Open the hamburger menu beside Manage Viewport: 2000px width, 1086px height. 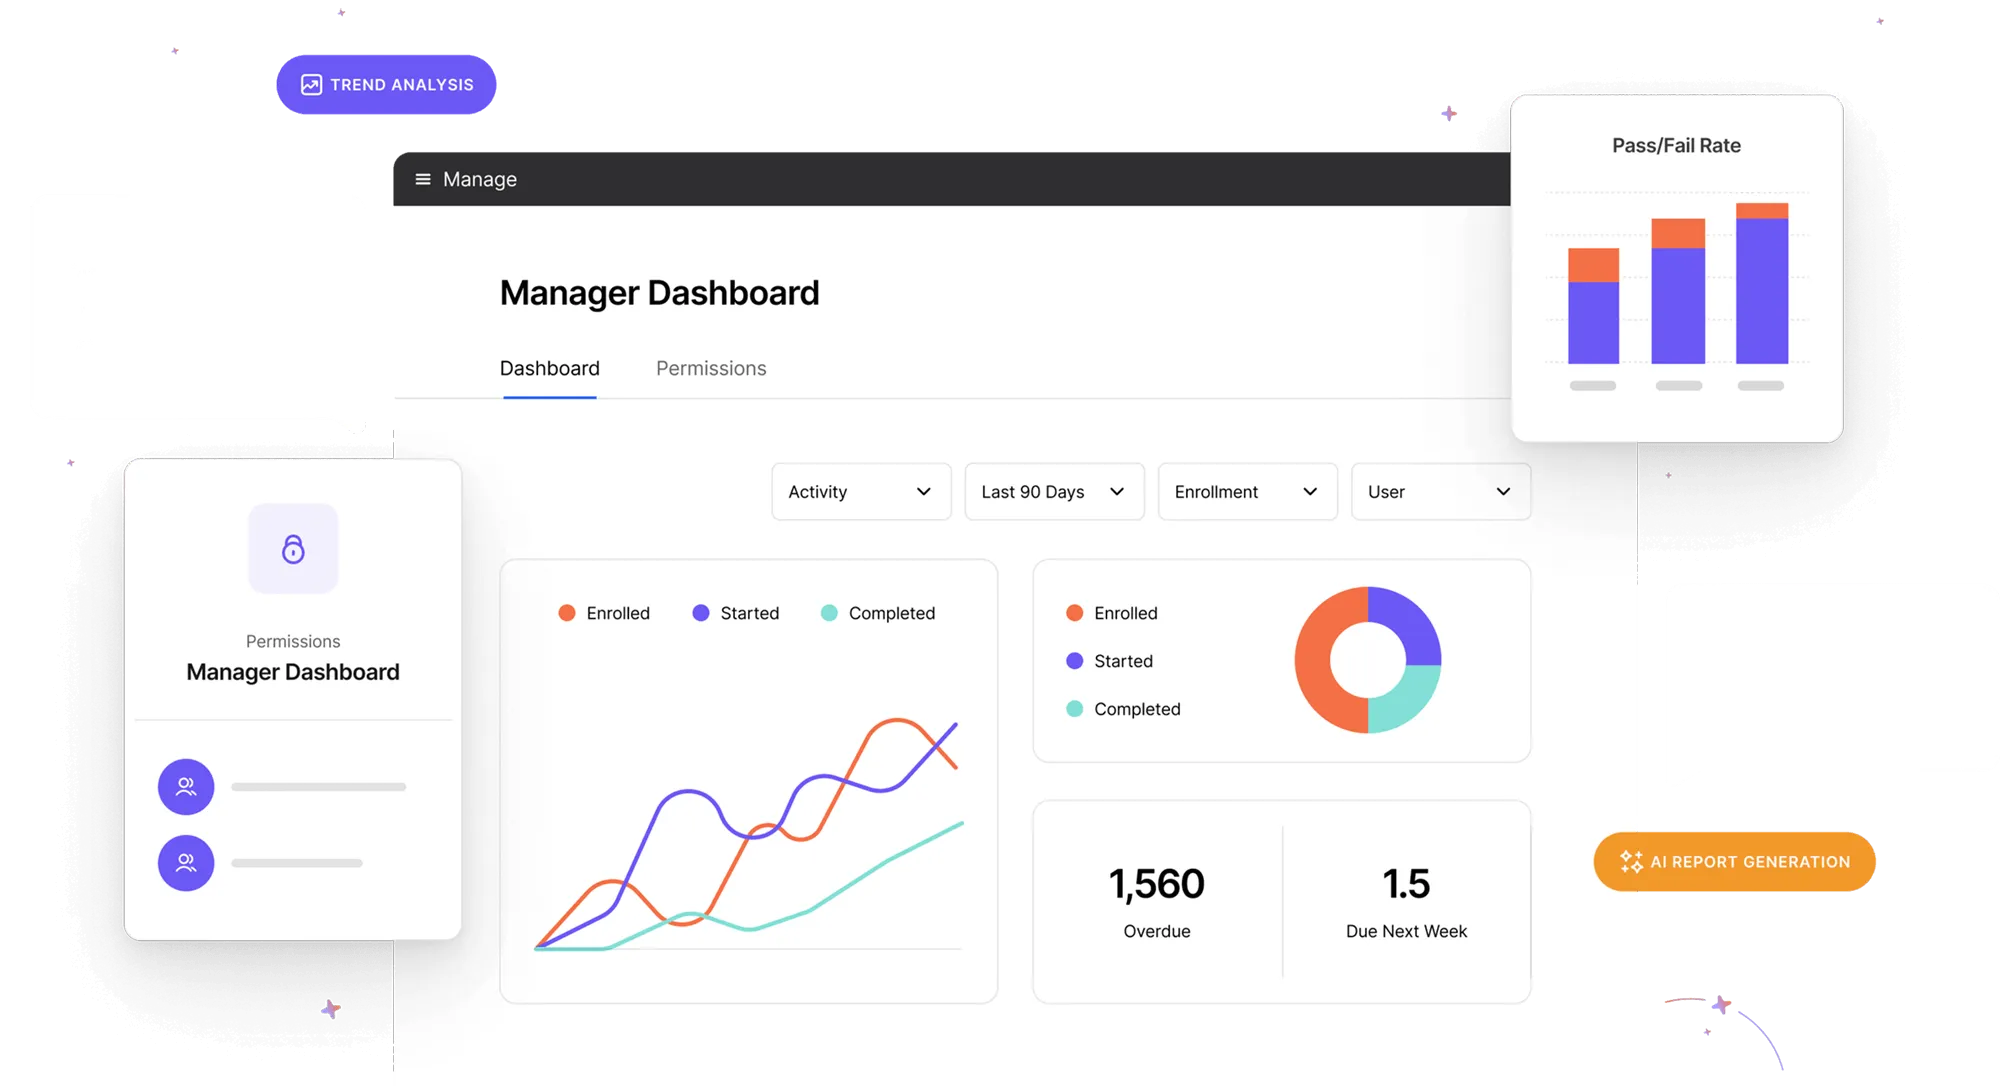click(423, 179)
